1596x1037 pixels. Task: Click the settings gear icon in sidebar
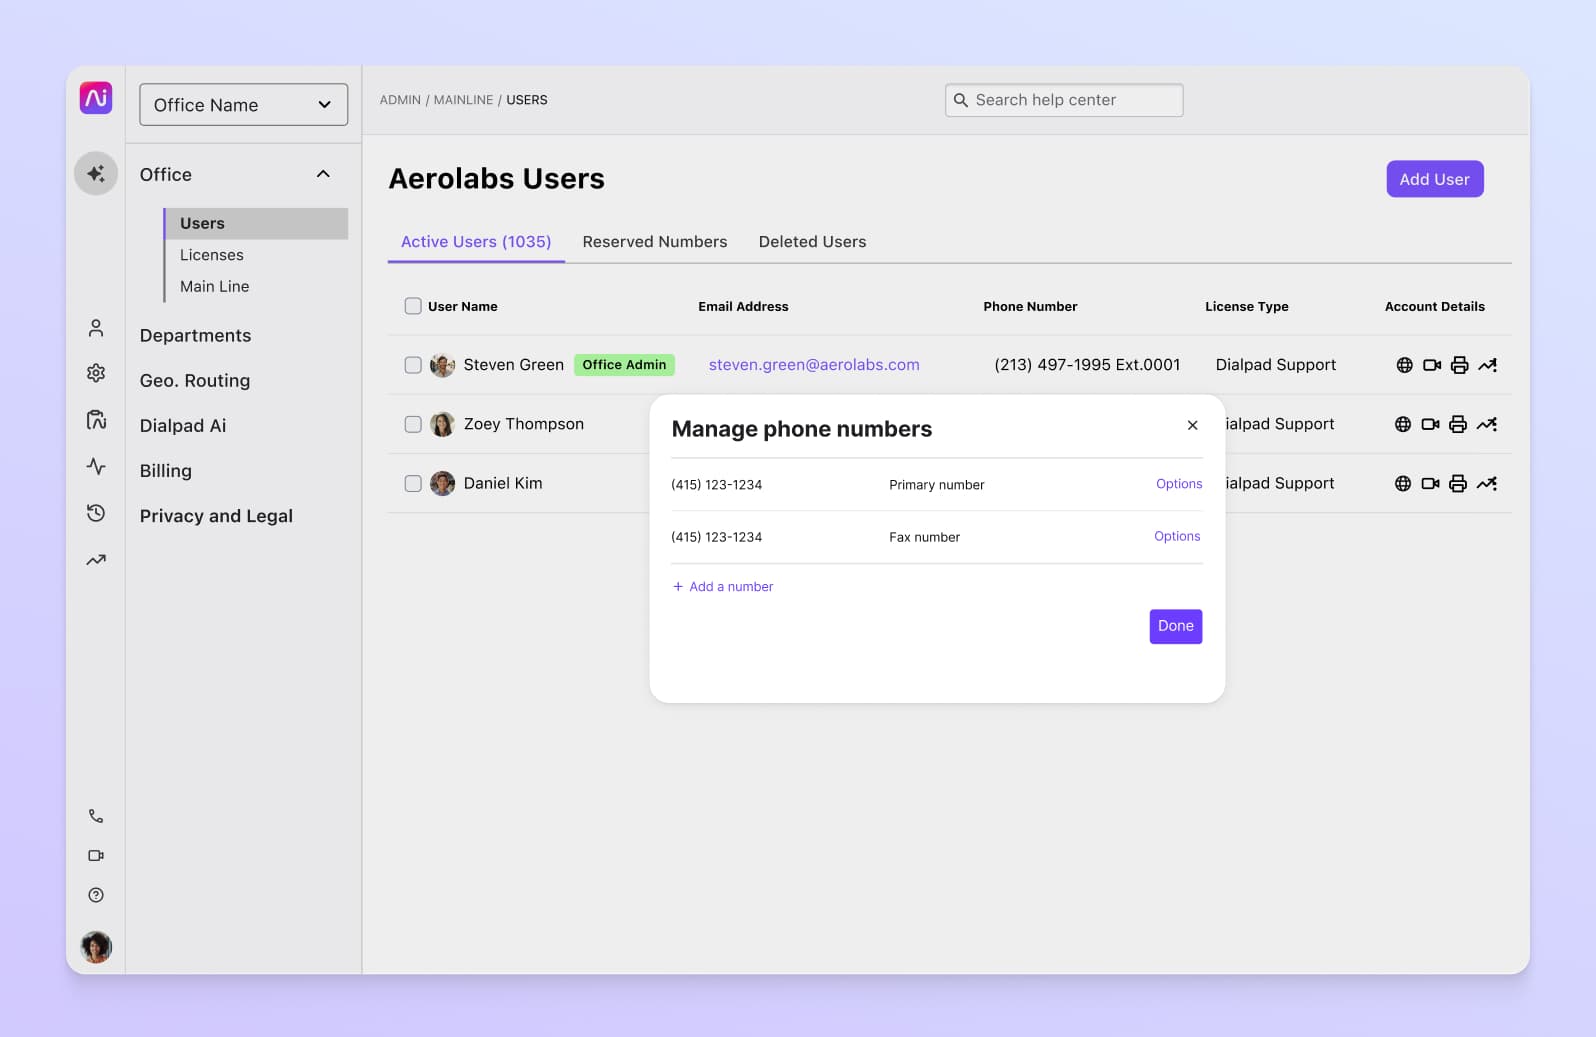point(96,373)
